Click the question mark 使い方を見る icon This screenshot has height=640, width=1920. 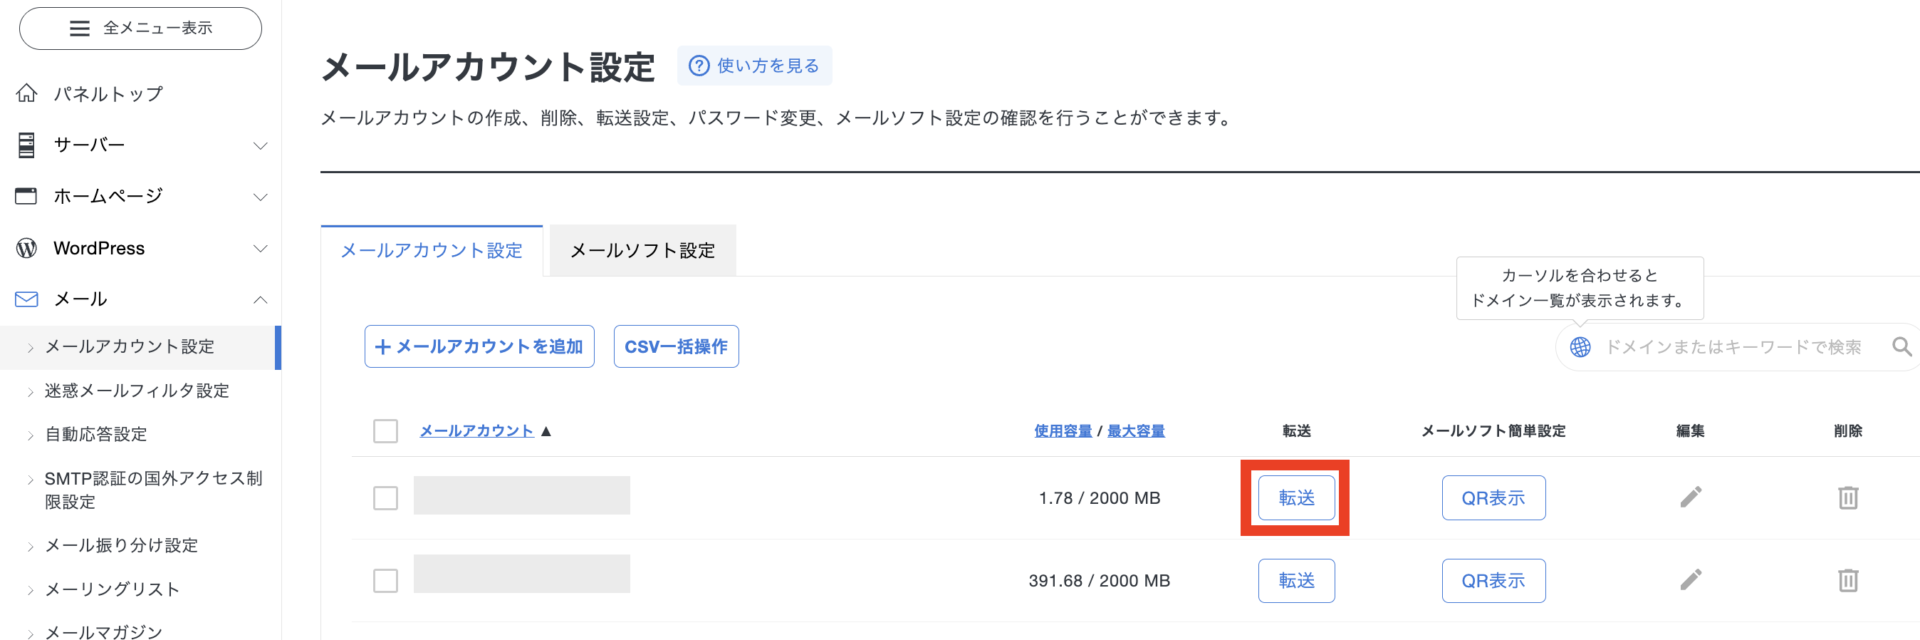(x=699, y=66)
